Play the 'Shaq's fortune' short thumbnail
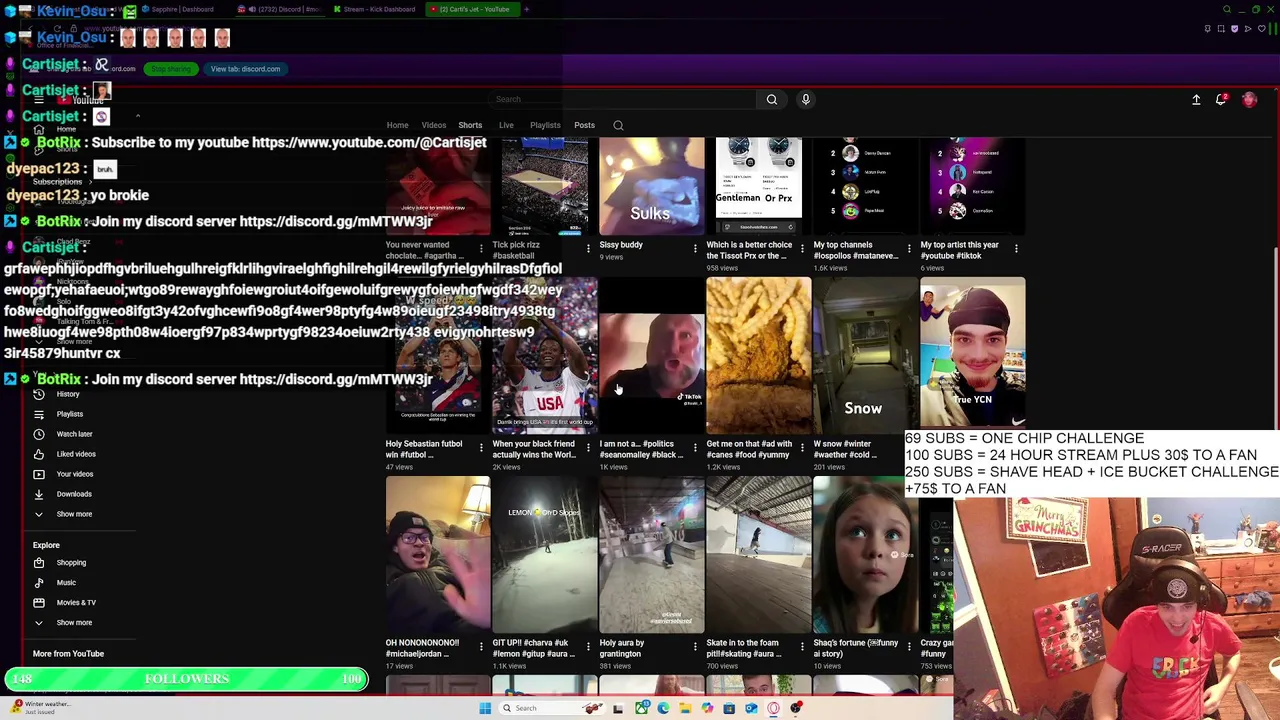This screenshot has width=1280, height=720. coord(865,555)
